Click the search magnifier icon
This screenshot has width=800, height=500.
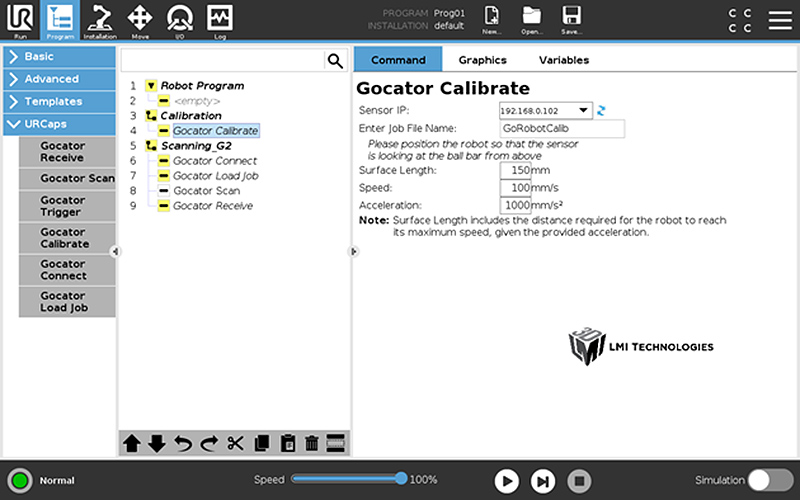coord(335,61)
